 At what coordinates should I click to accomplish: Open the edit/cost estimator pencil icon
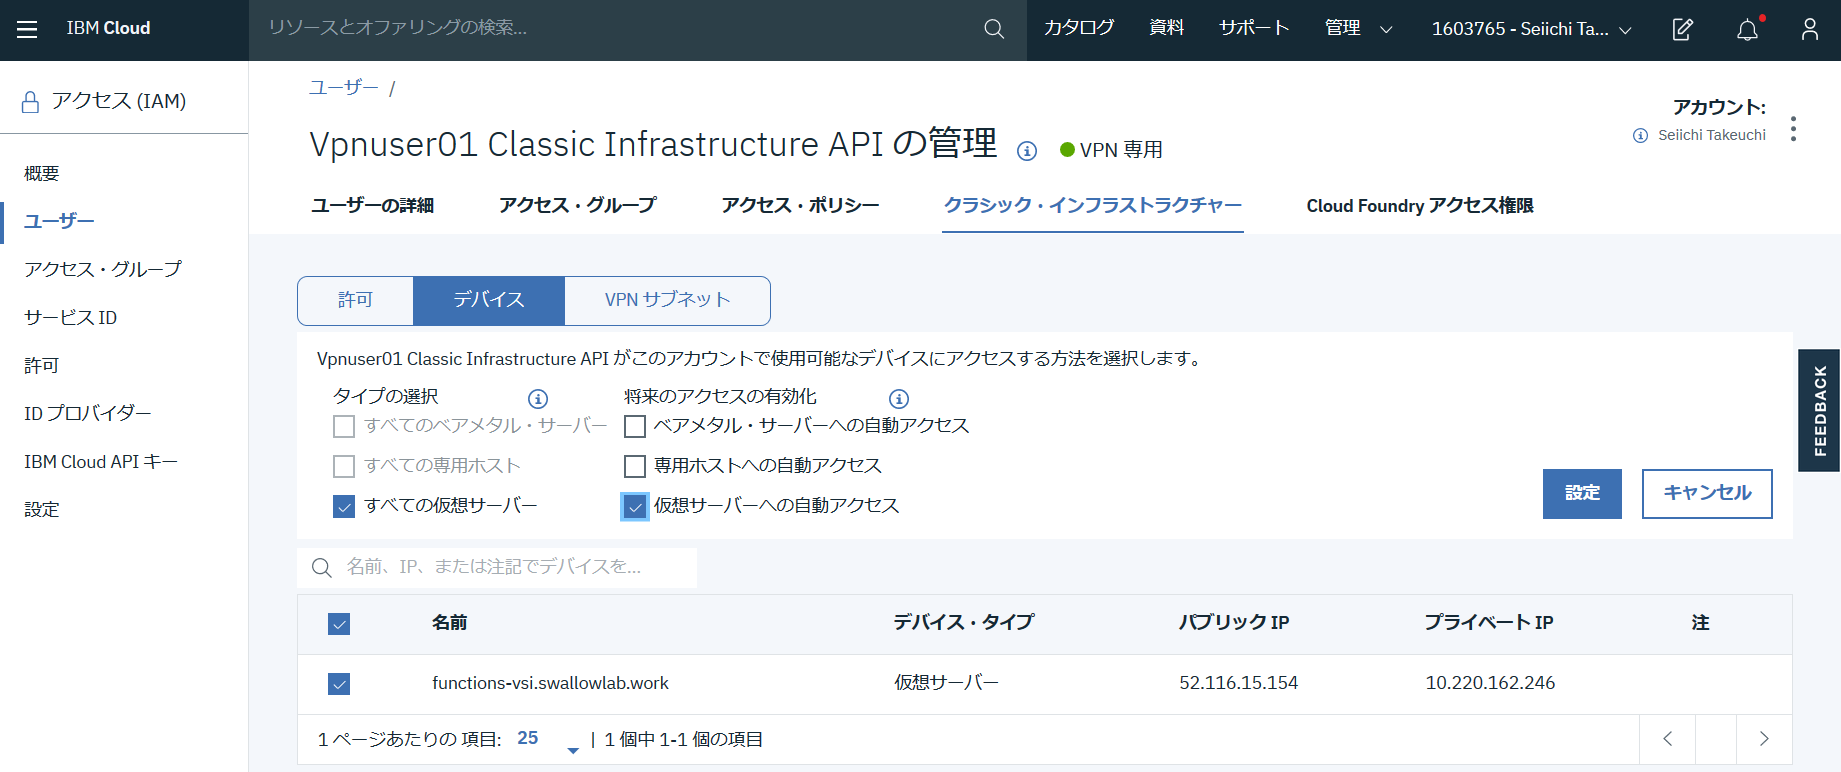coord(1683,29)
